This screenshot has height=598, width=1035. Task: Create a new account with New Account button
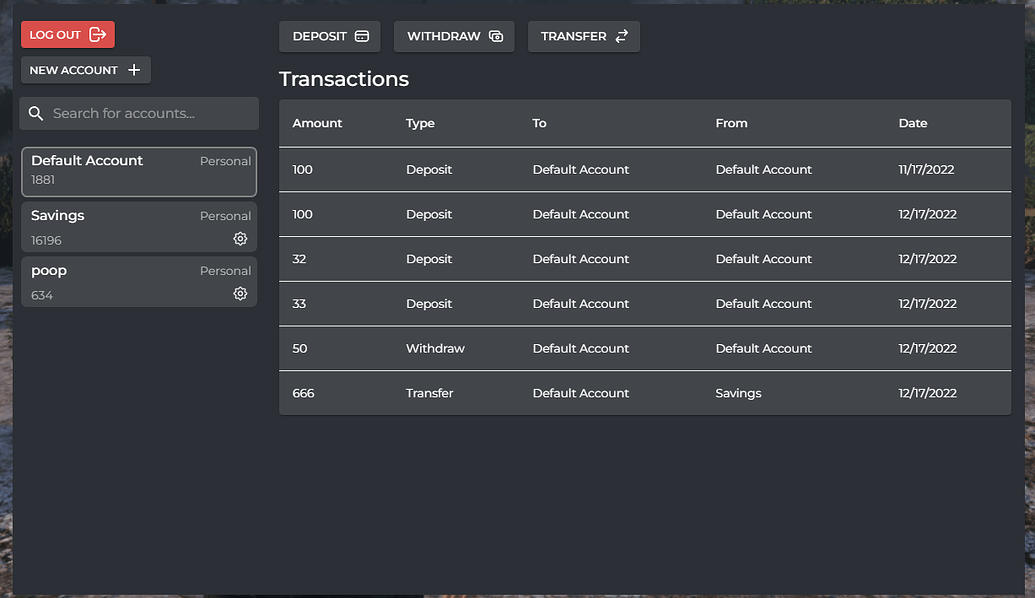coord(86,70)
